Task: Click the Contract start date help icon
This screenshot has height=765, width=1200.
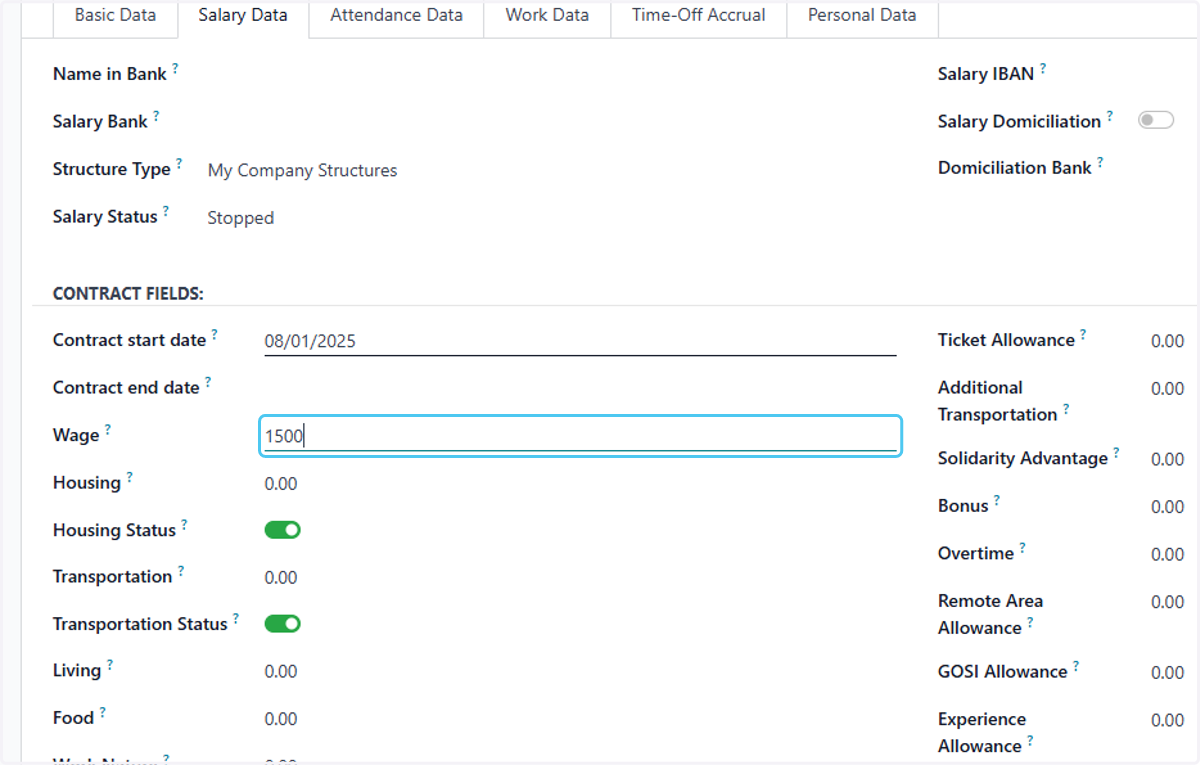Action: (x=214, y=334)
